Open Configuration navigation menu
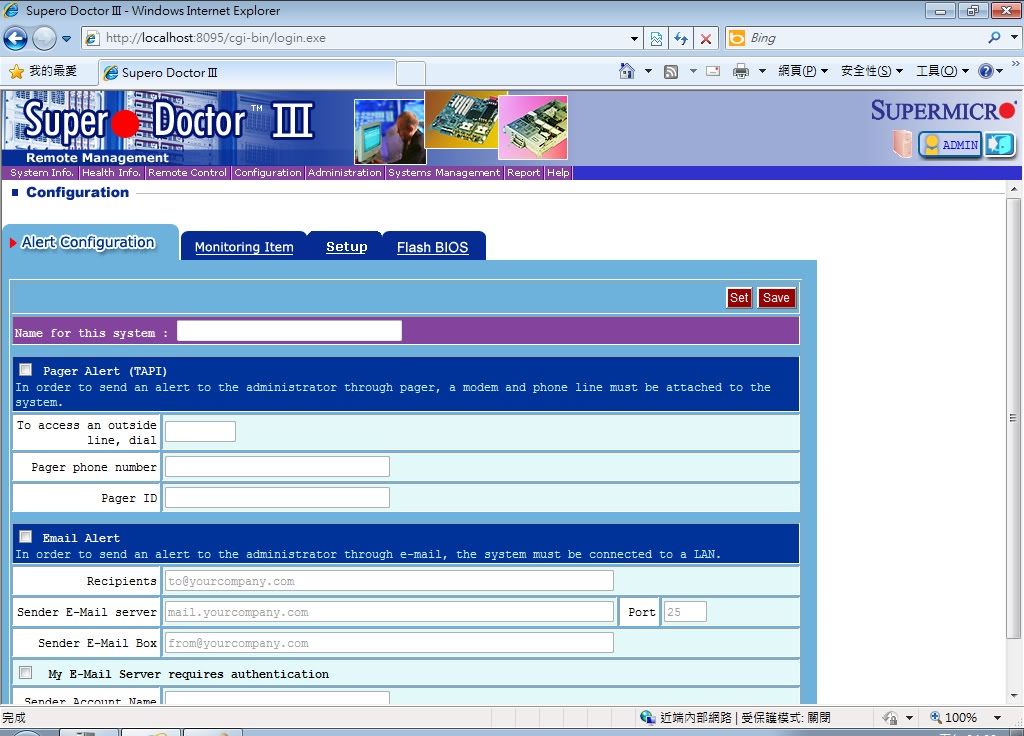The width and height of the screenshot is (1024, 736). (268, 172)
